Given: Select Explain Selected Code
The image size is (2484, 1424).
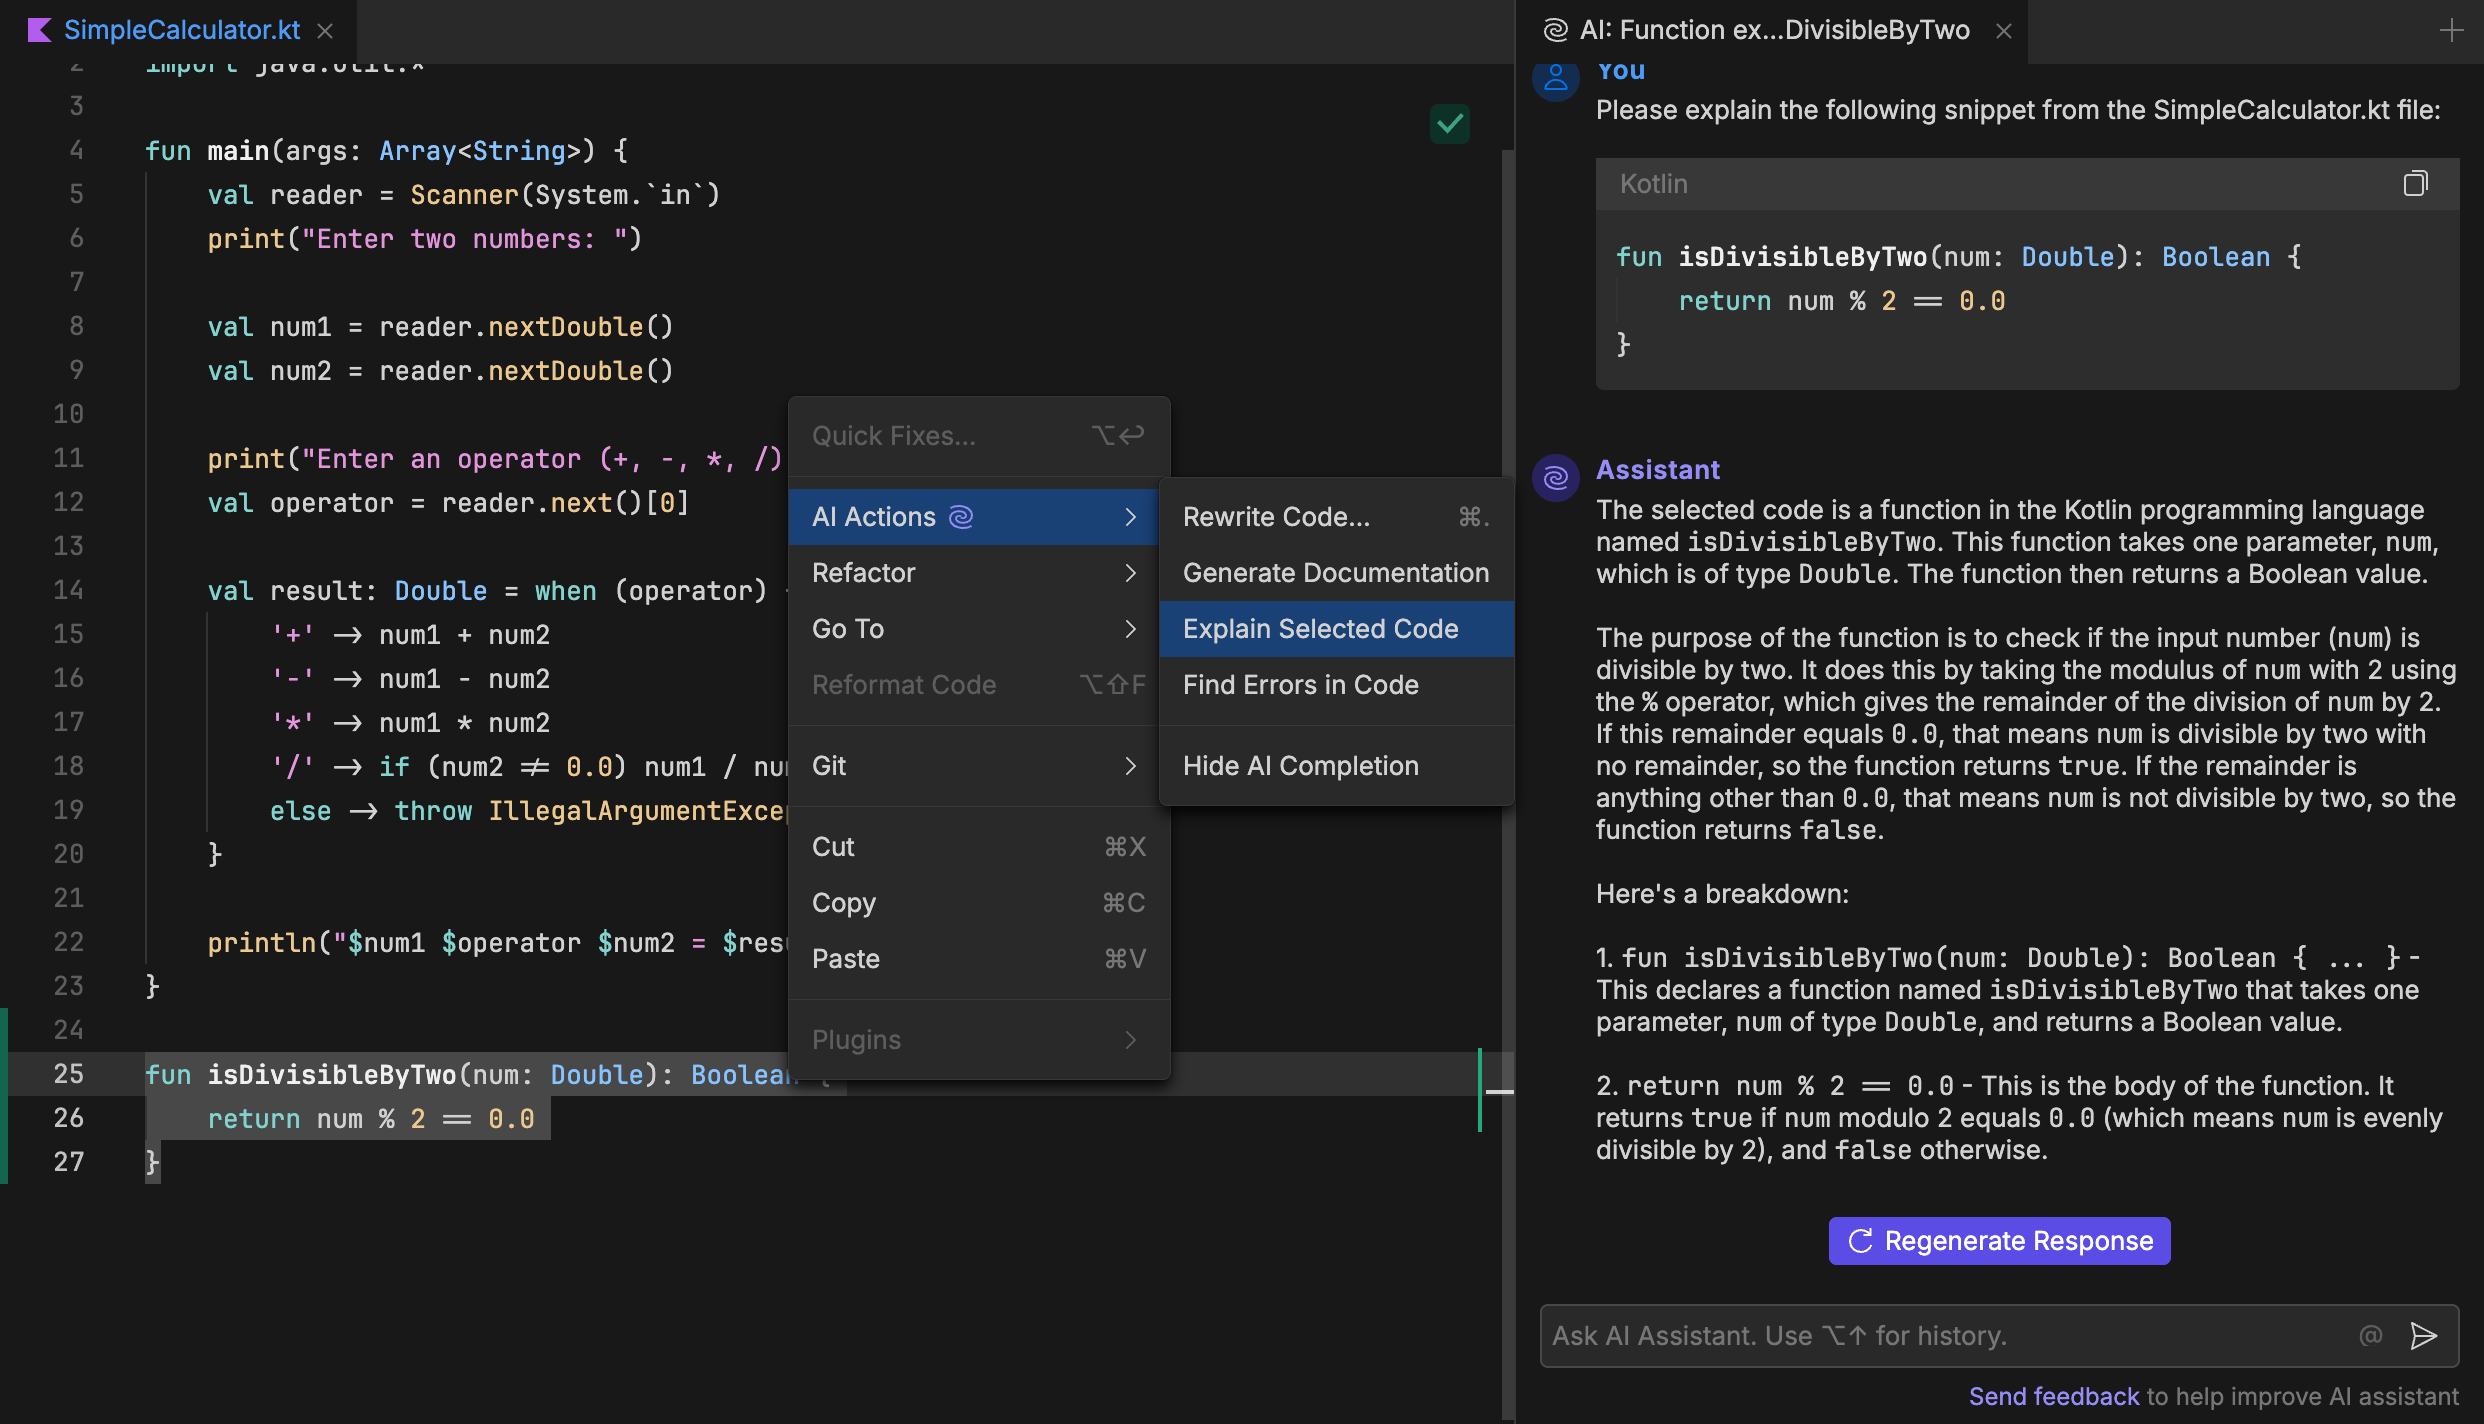Looking at the screenshot, I should (1321, 628).
